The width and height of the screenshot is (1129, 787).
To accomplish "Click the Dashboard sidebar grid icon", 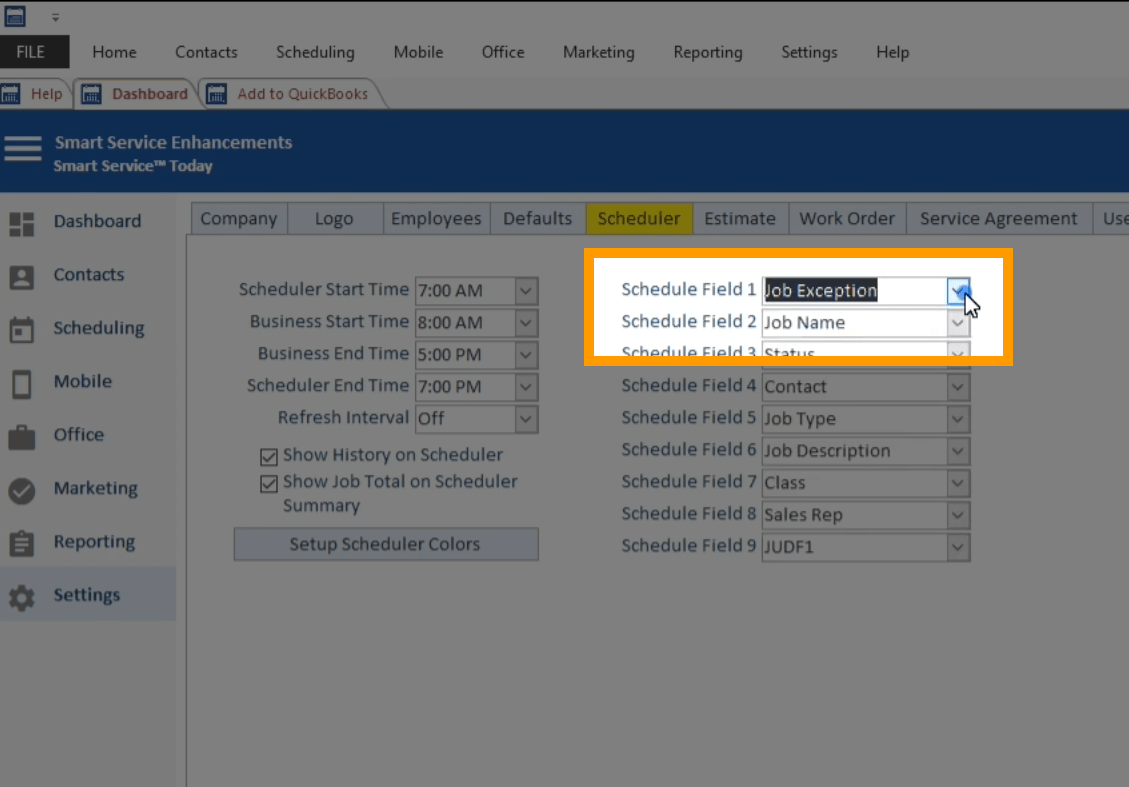I will pyautogui.click(x=22, y=224).
